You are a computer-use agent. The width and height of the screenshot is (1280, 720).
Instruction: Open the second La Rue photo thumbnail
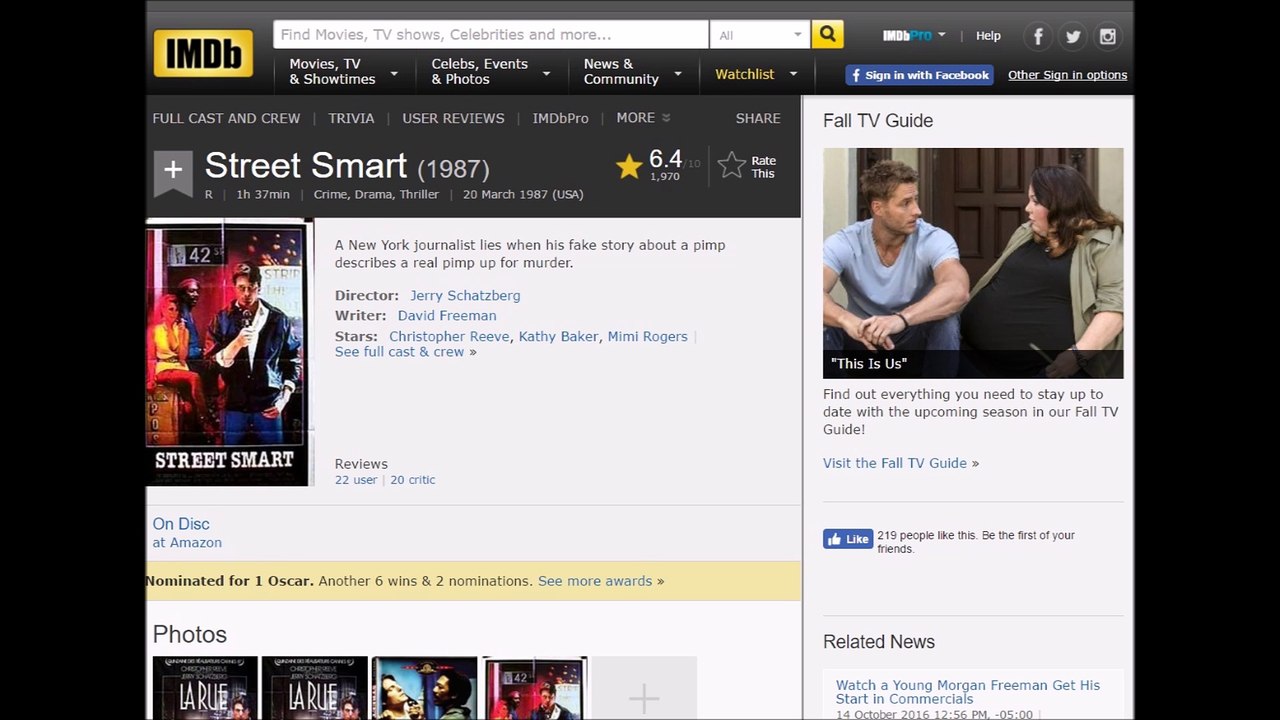pos(315,688)
